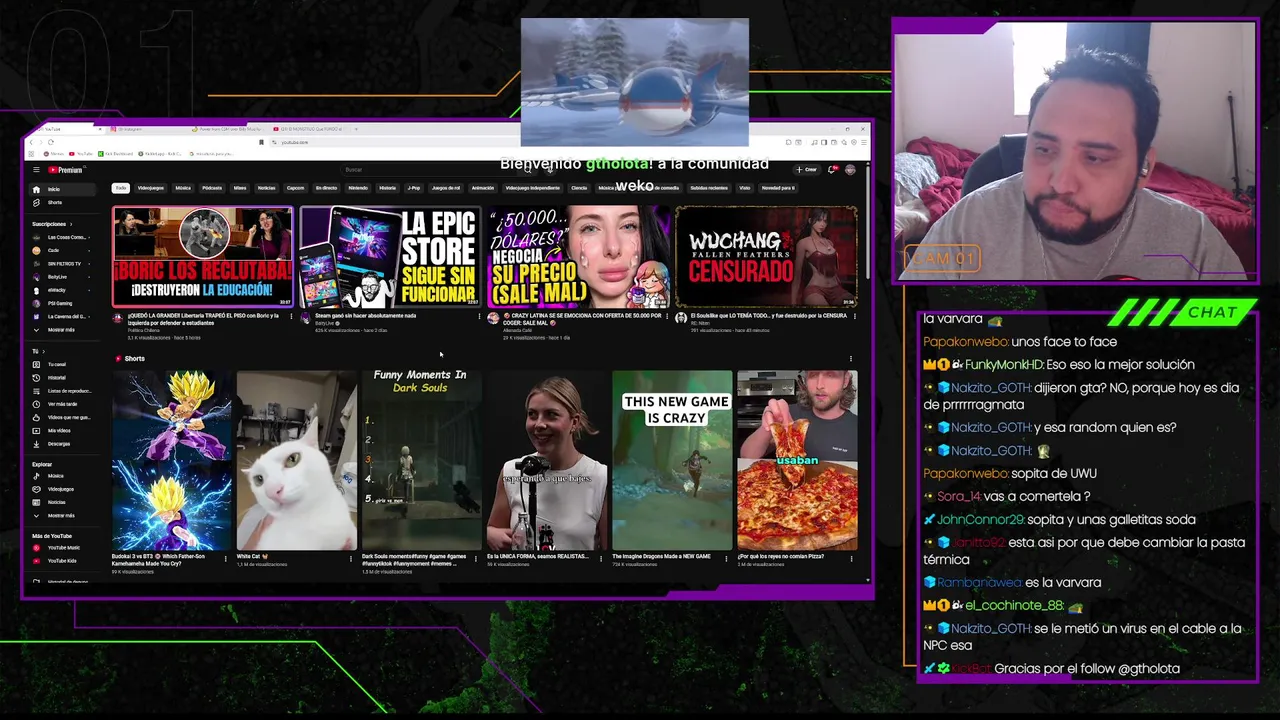The width and height of the screenshot is (1280, 720).
Task: Click the Crear button
Action: (807, 169)
